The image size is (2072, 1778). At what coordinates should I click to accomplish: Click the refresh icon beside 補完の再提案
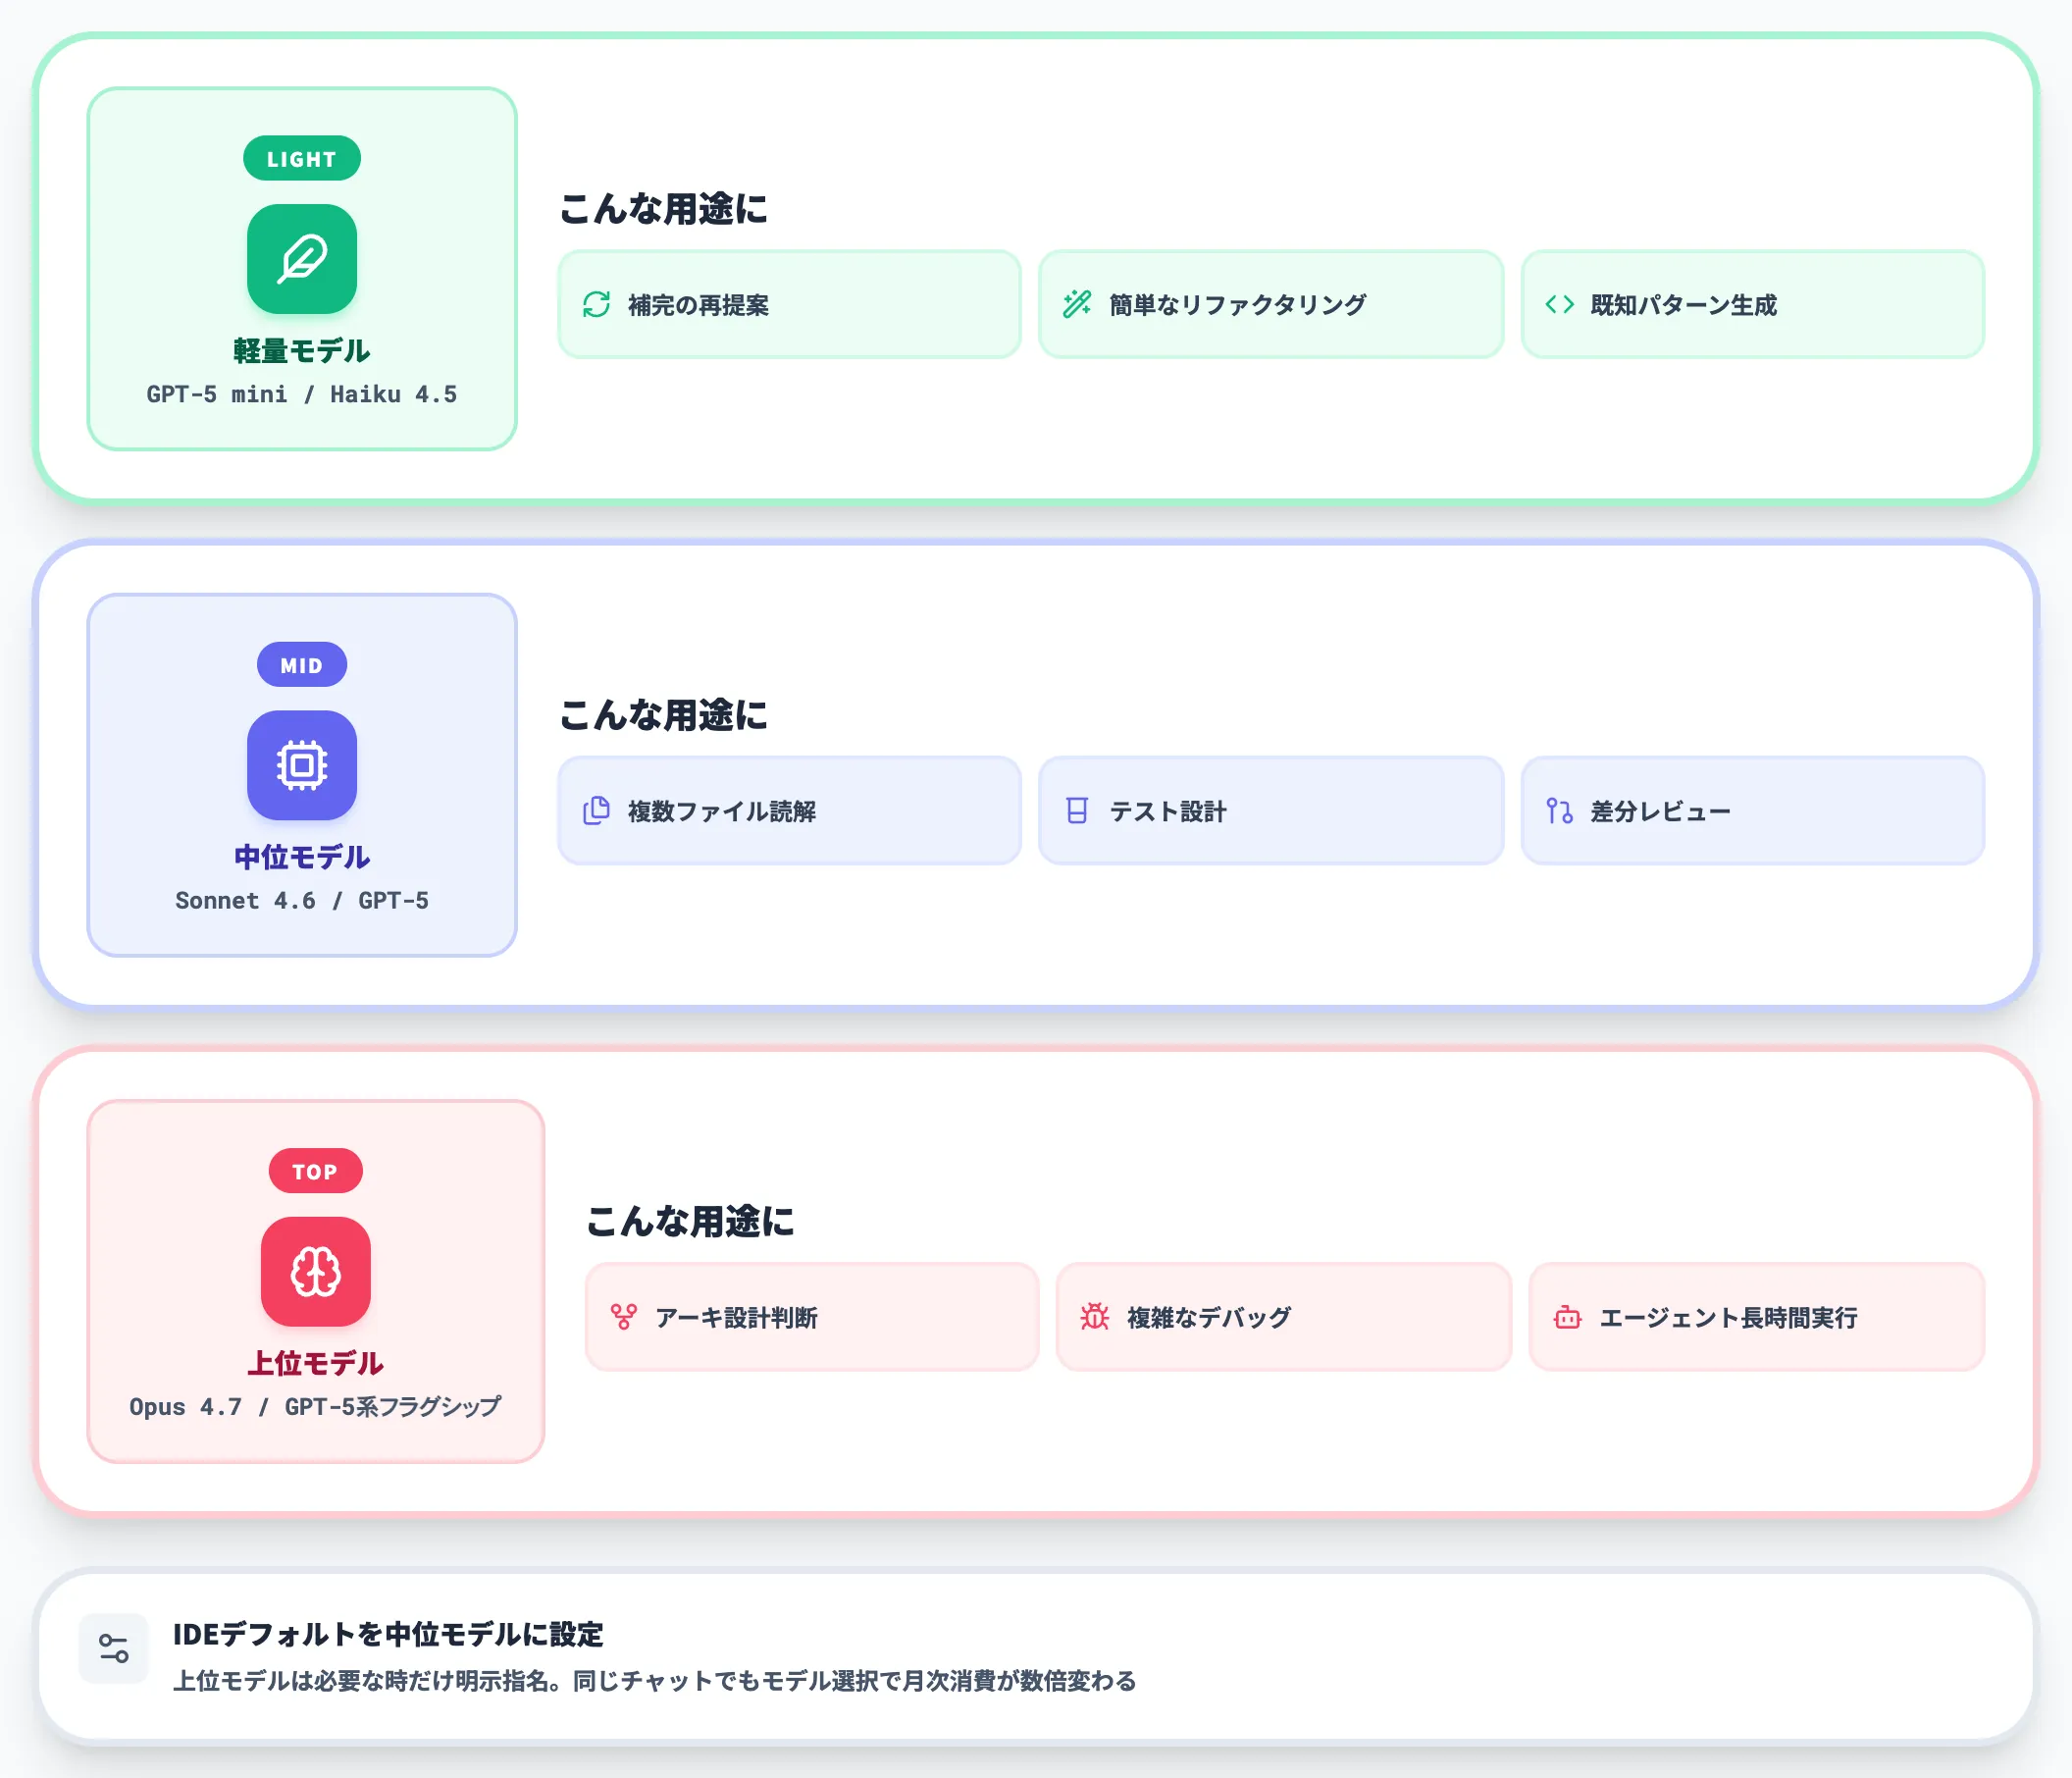pos(597,304)
